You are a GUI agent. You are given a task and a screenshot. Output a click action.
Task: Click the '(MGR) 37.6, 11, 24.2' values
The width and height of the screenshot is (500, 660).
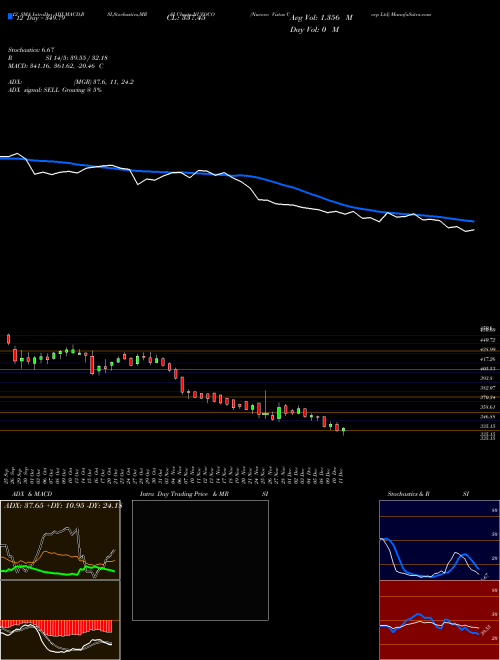coord(104,82)
